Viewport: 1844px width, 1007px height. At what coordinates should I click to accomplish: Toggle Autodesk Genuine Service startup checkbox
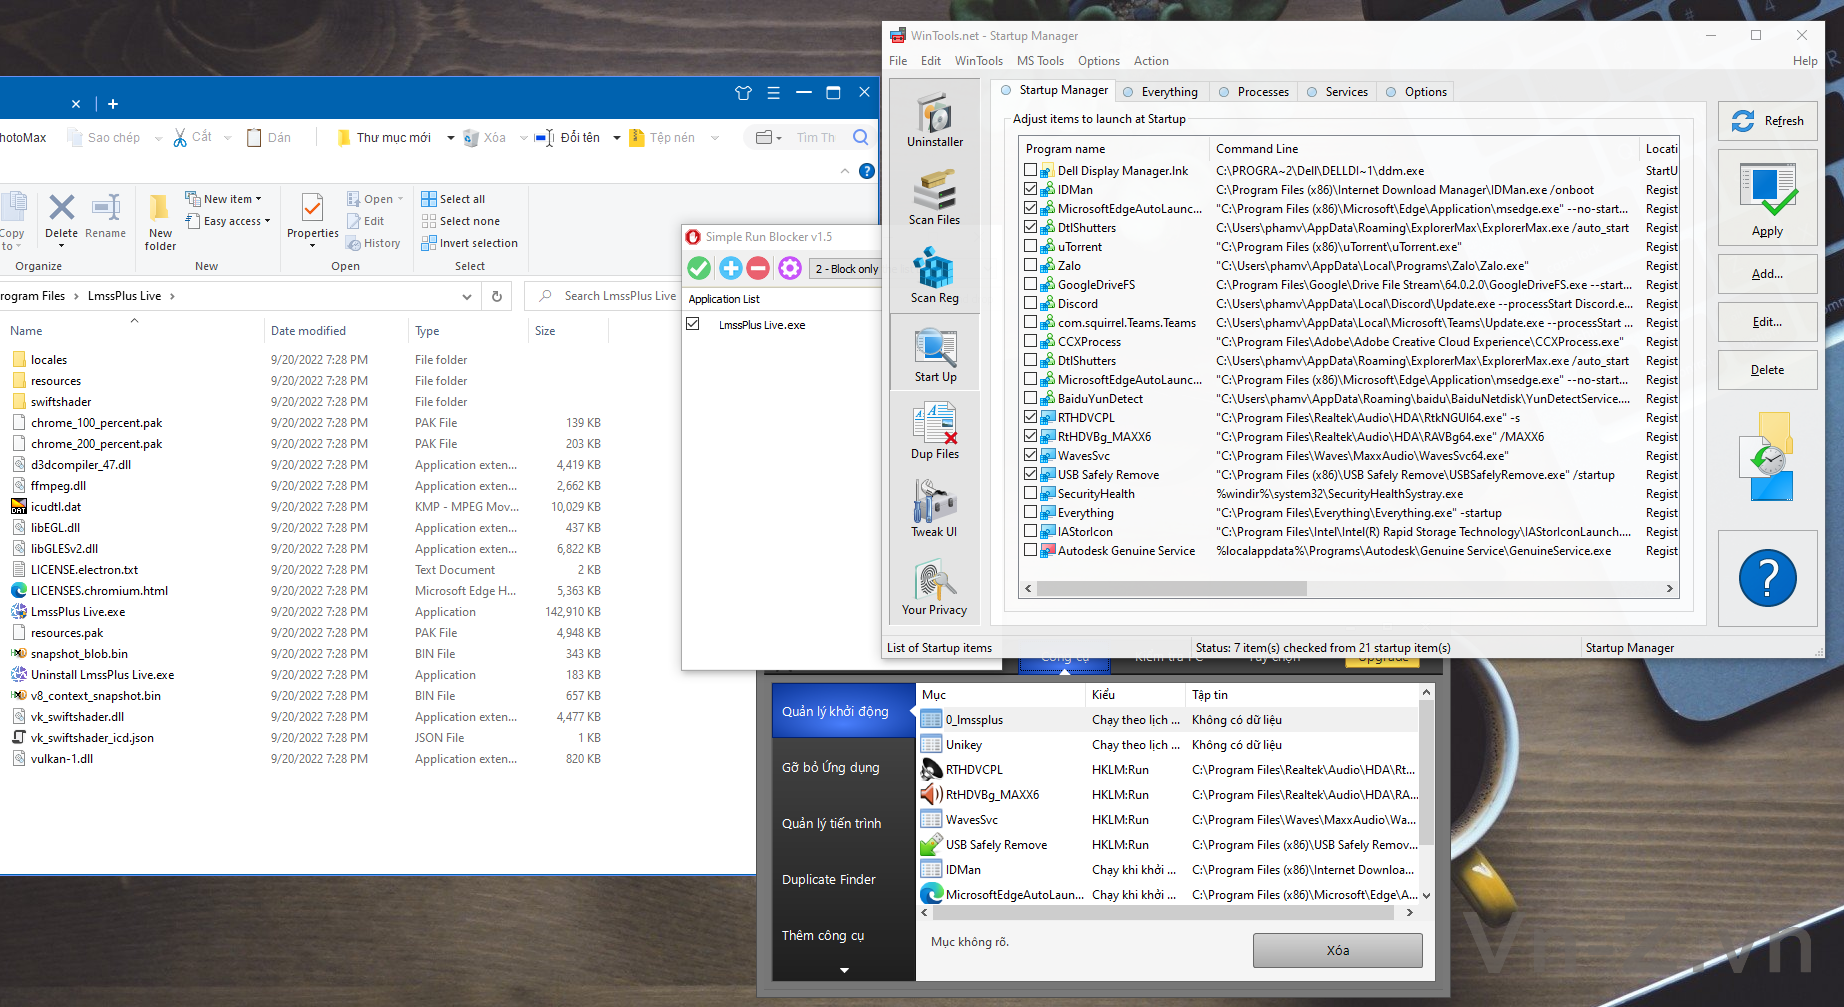pyautogui.click(x=1030, y=550)
